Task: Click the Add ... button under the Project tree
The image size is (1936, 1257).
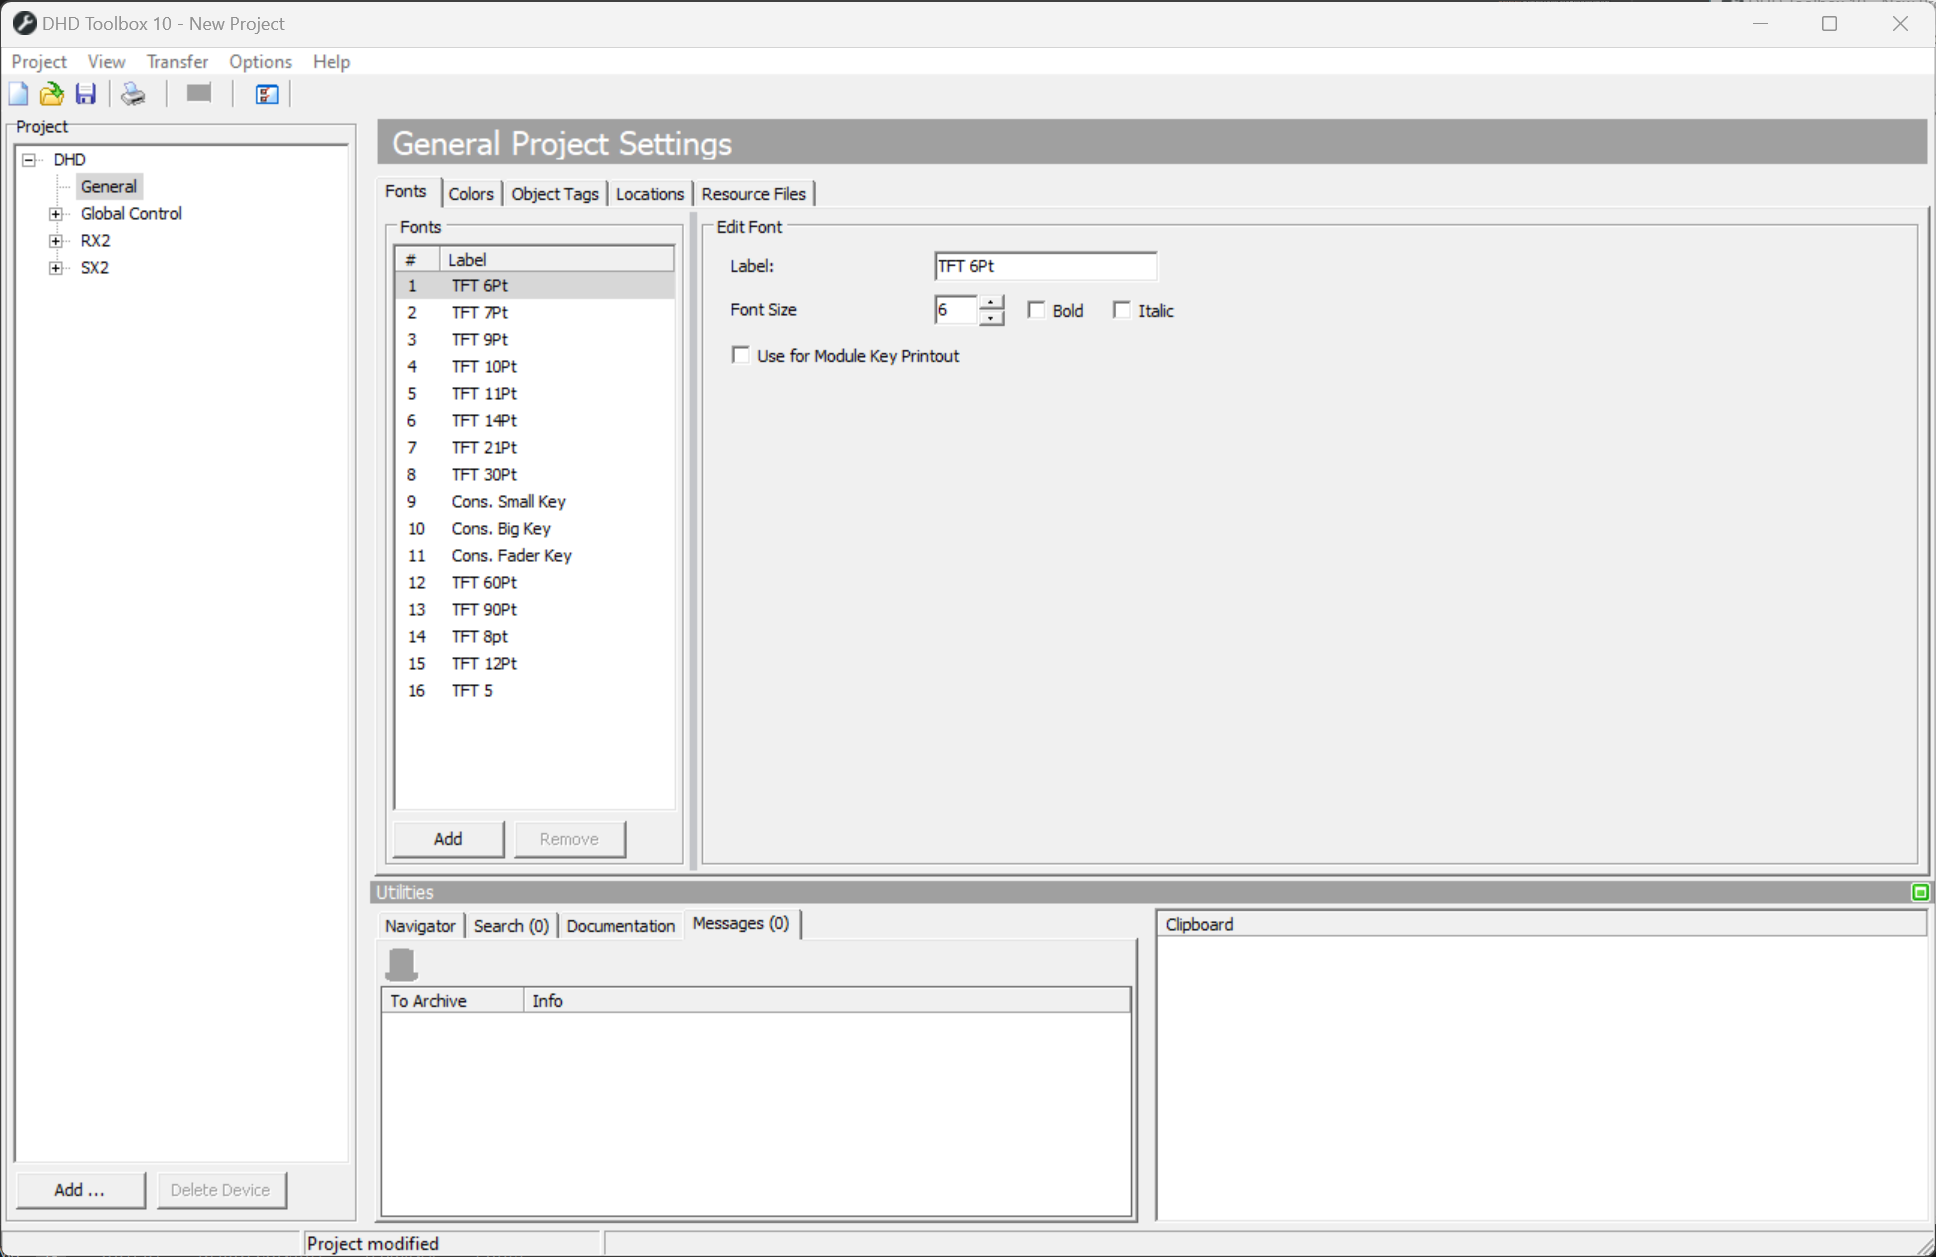Action: click(80, 1190)
